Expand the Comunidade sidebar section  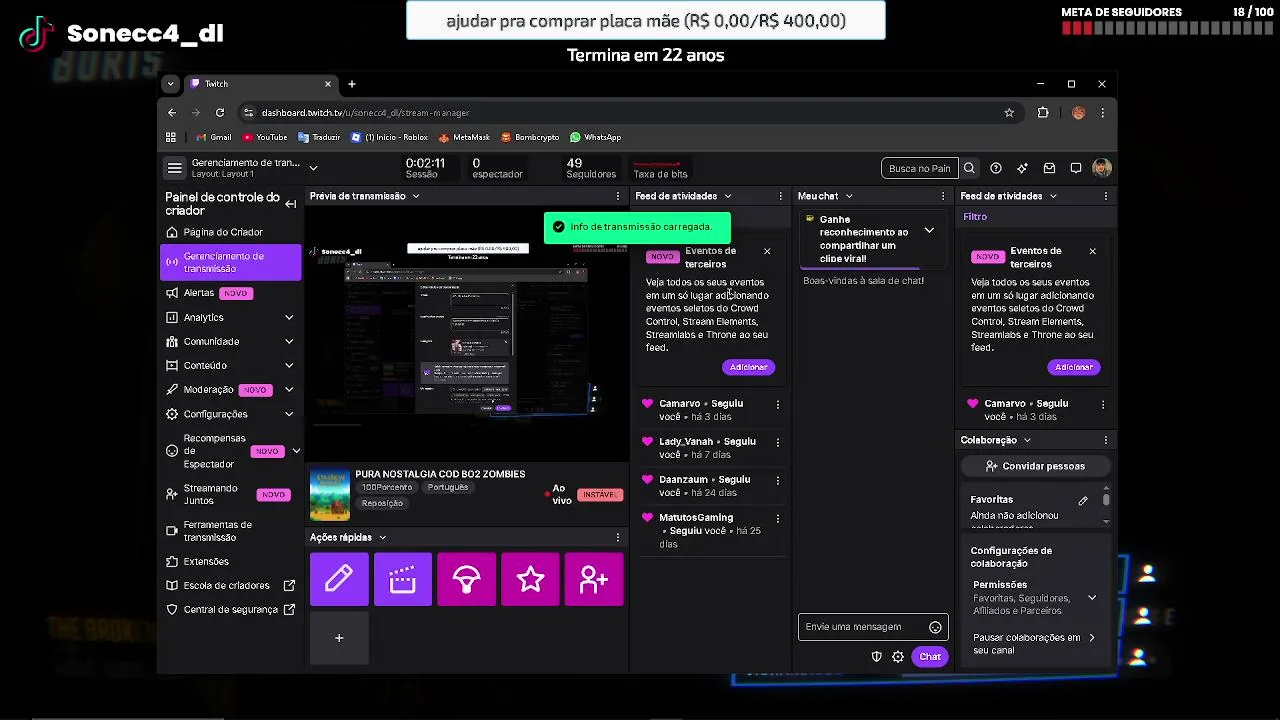click(x=289, y=341)
